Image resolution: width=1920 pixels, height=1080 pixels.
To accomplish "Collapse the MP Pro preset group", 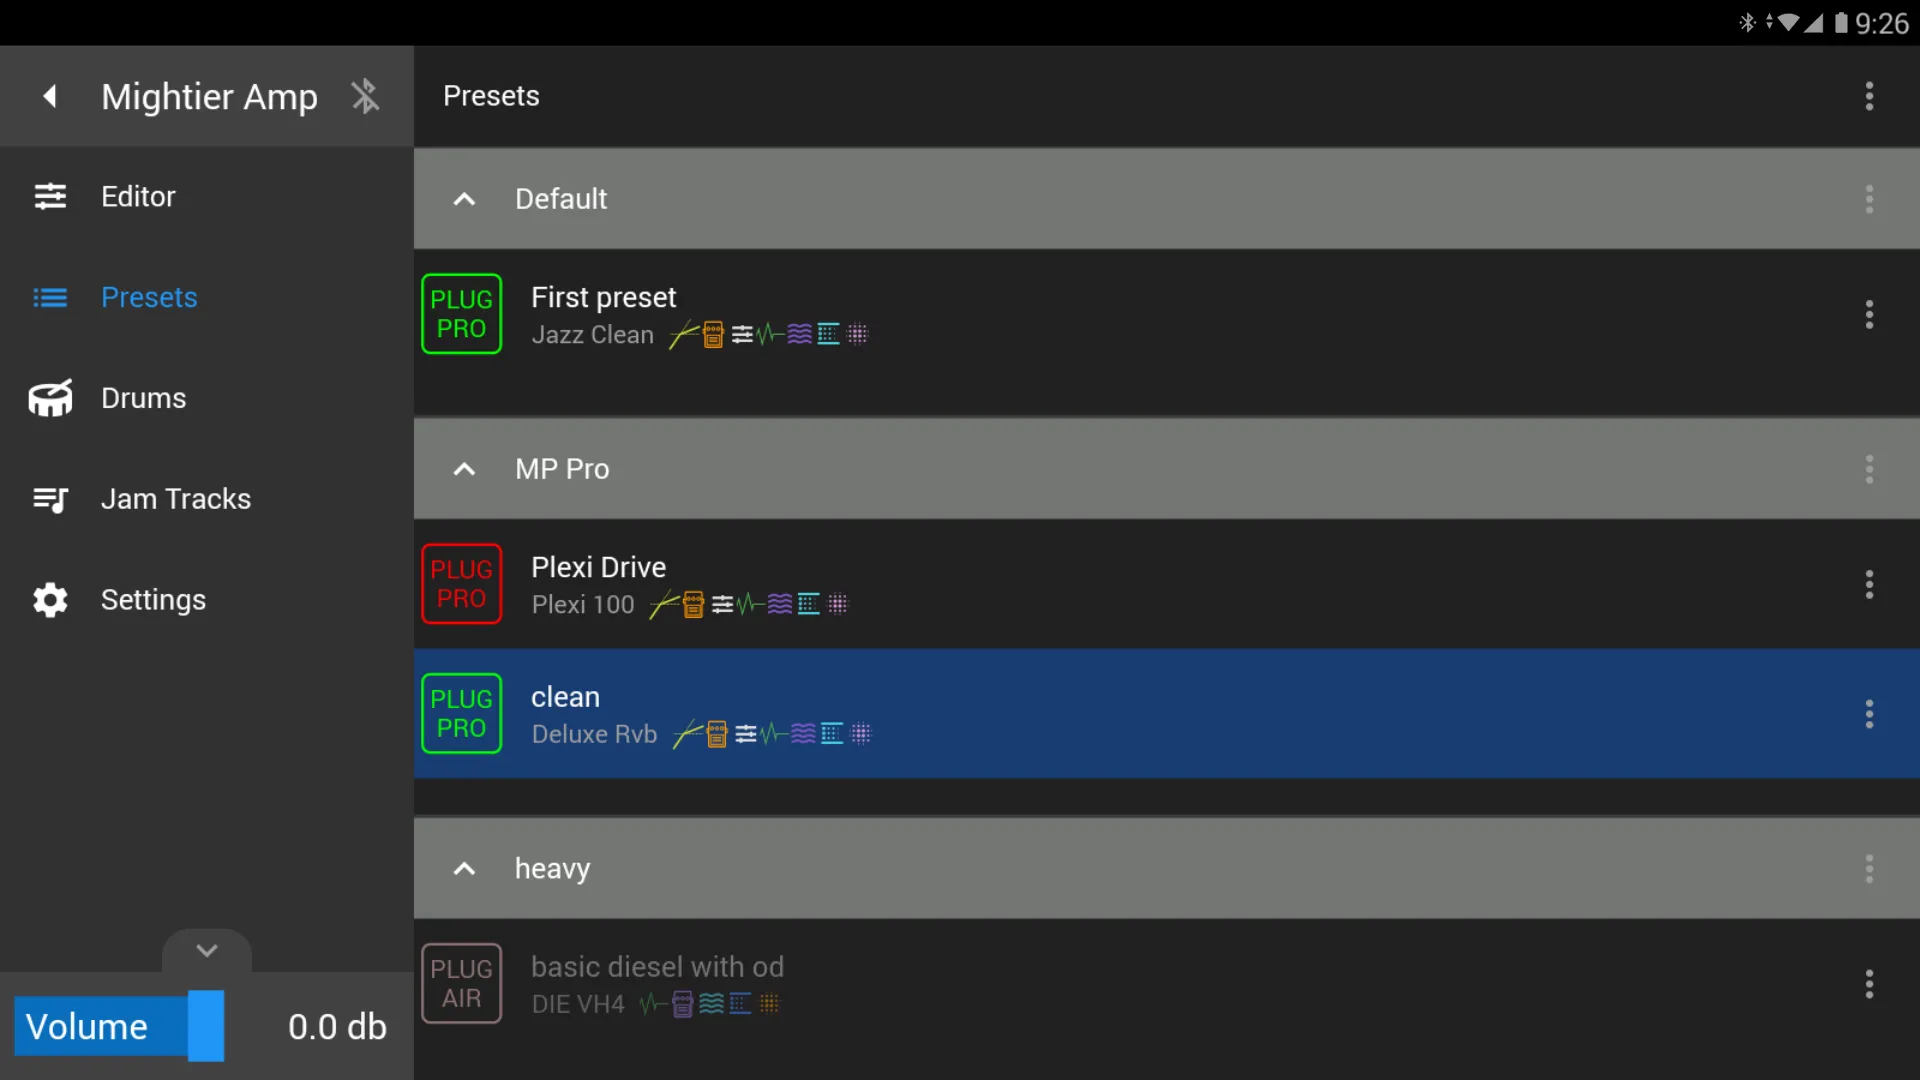I will click(464, 468).
